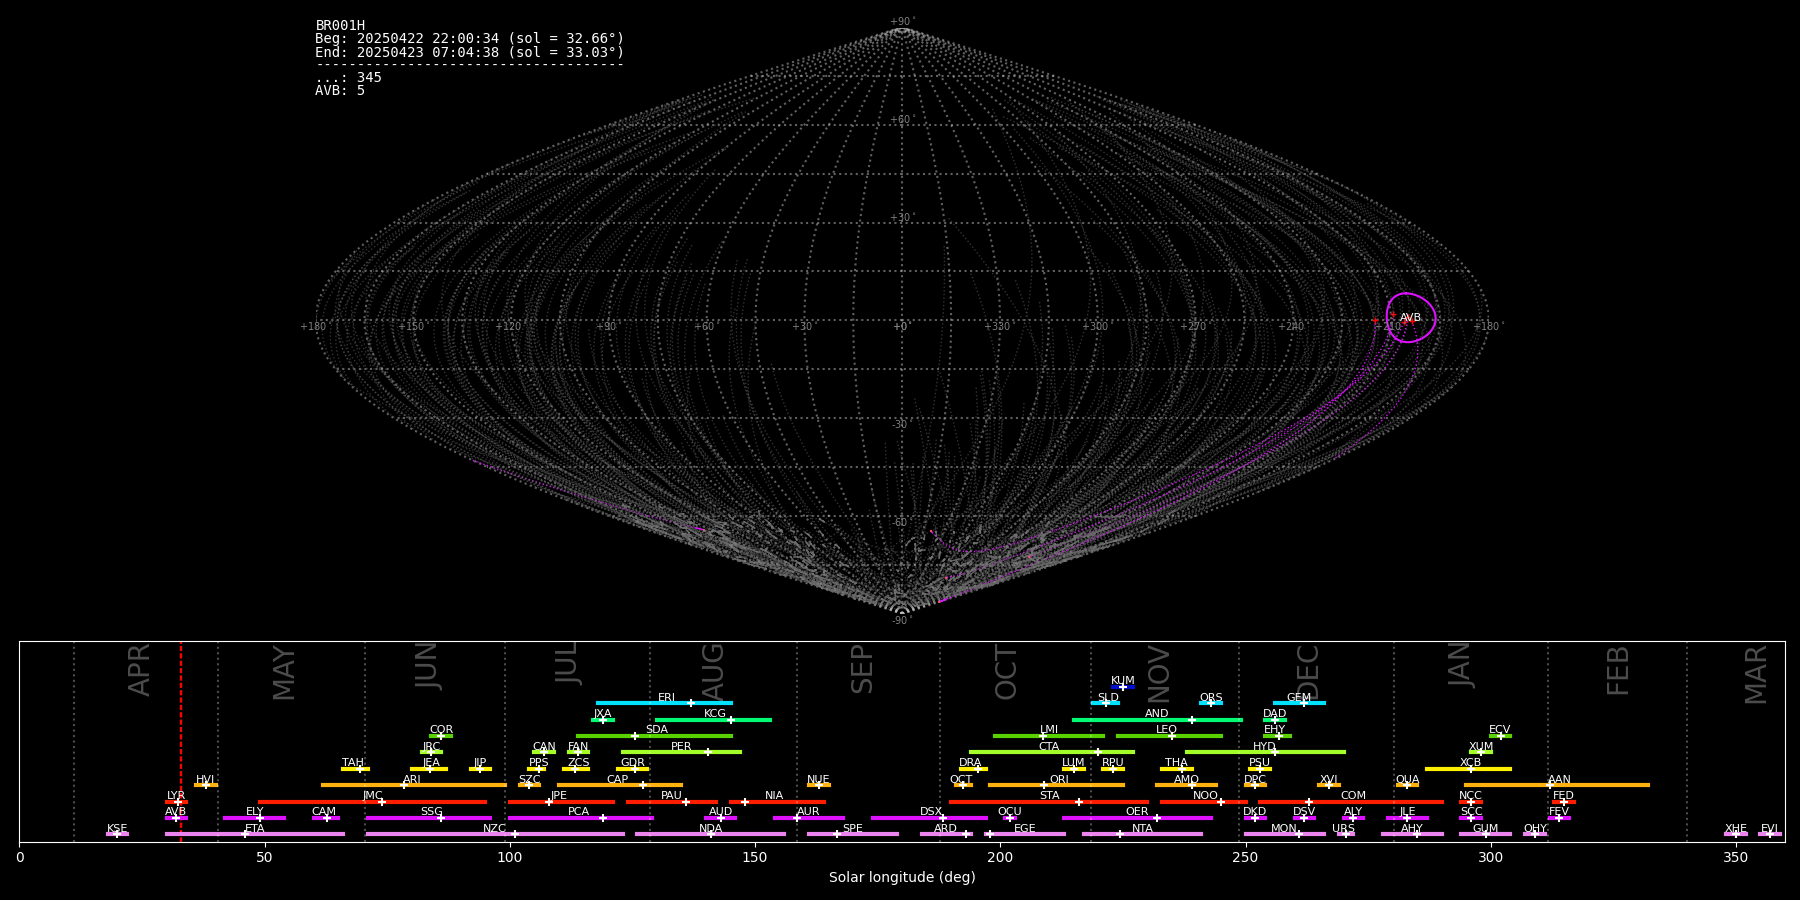Choose the XCB shower label
Screen dimensions: 1800x900
(x=1471, y=763)
